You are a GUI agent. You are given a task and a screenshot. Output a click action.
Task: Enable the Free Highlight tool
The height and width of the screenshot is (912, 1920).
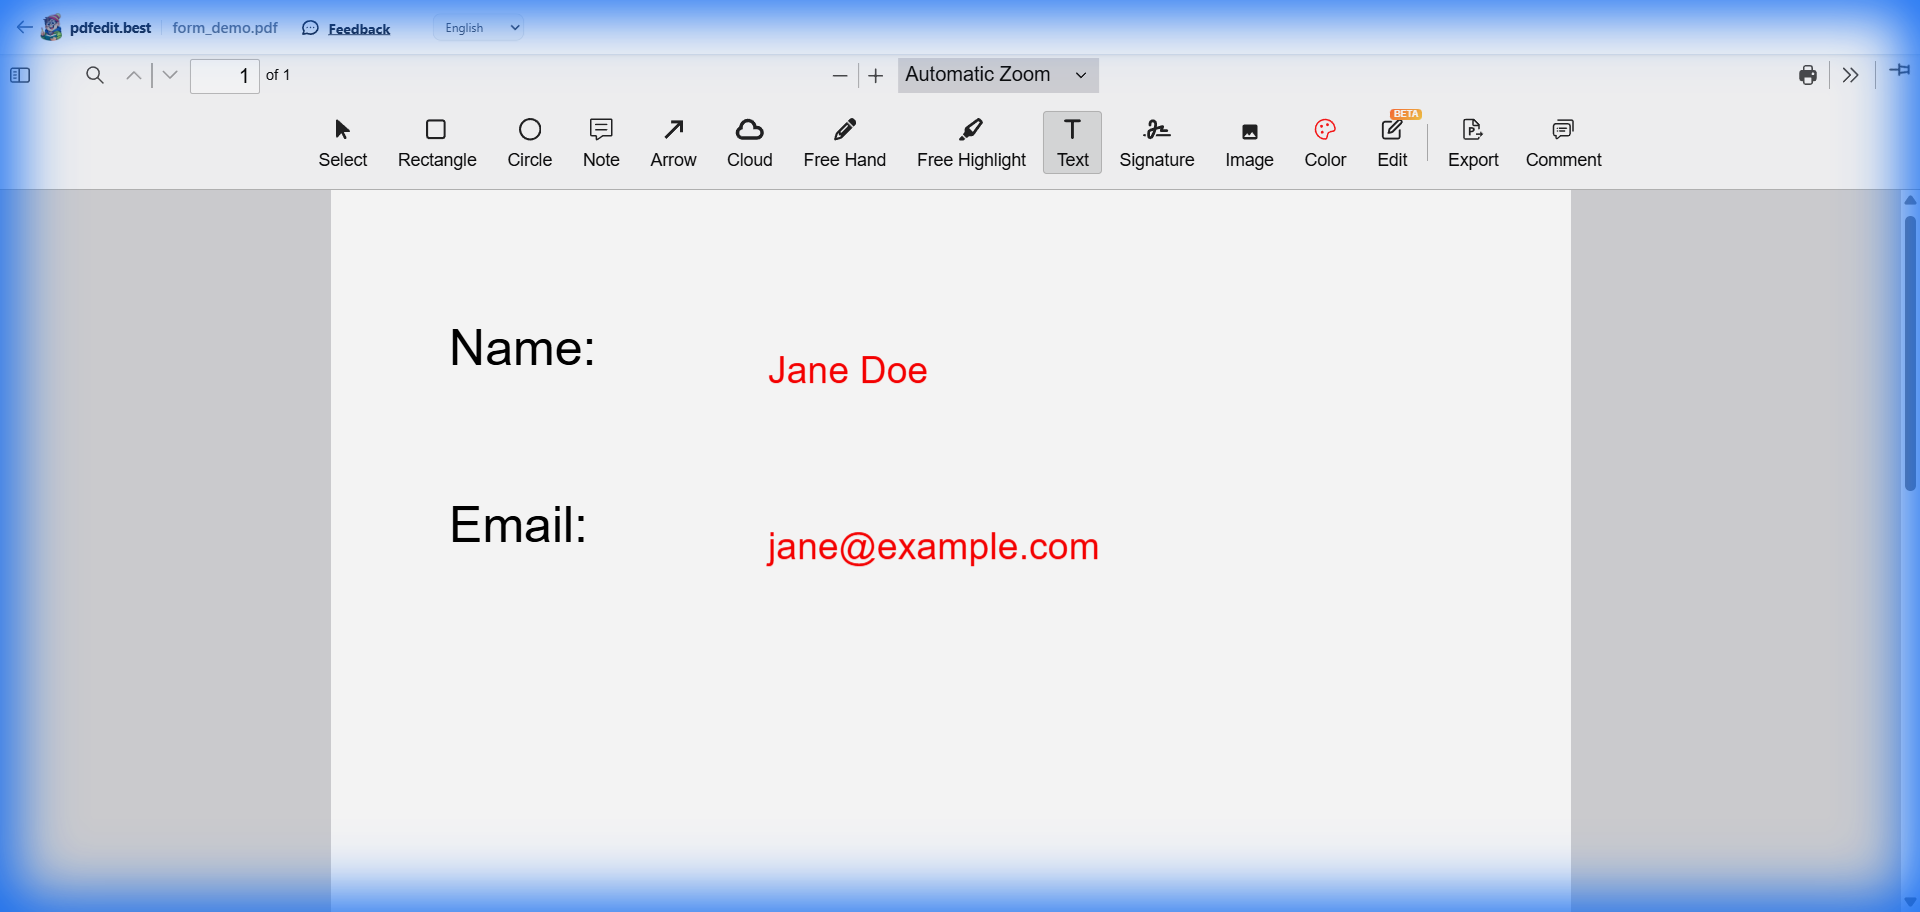tap(971, 142)
